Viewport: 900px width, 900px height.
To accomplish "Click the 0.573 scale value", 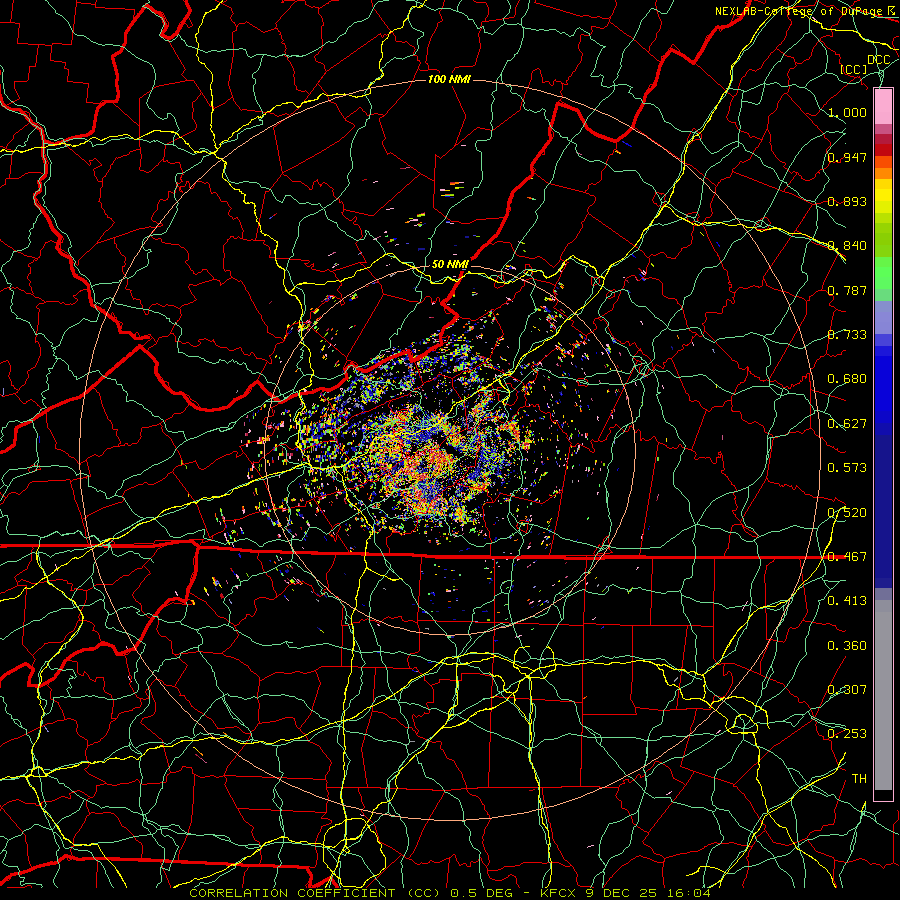I will (x=847, y=468).
